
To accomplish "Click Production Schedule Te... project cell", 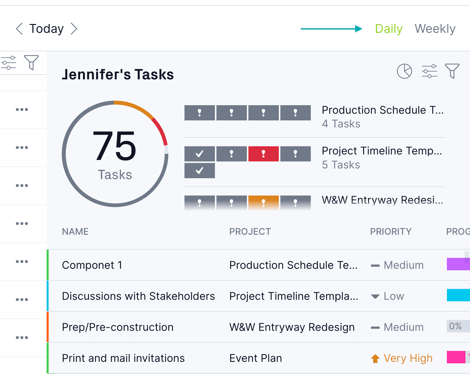I will point(293,265).
